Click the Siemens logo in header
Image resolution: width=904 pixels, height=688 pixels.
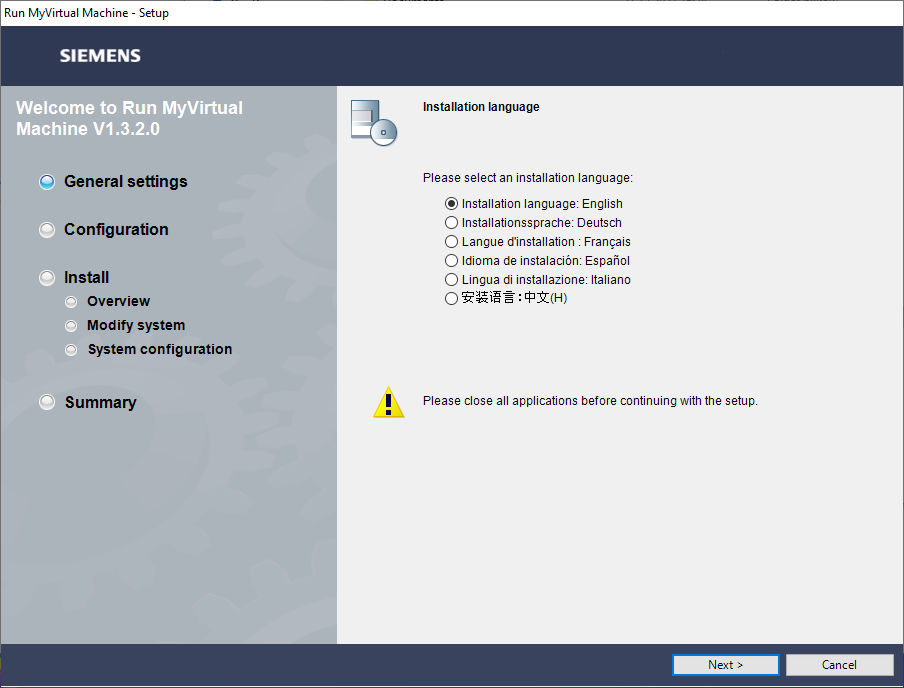[100, 56]
